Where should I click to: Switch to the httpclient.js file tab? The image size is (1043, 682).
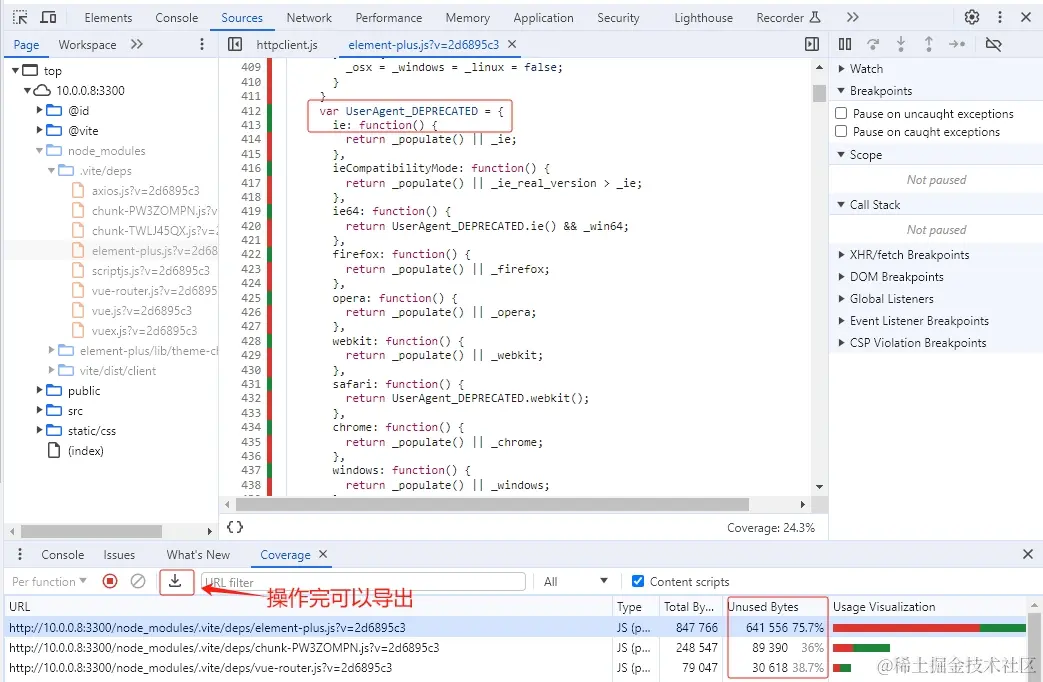pyautogui.click(x=287, y=45)
